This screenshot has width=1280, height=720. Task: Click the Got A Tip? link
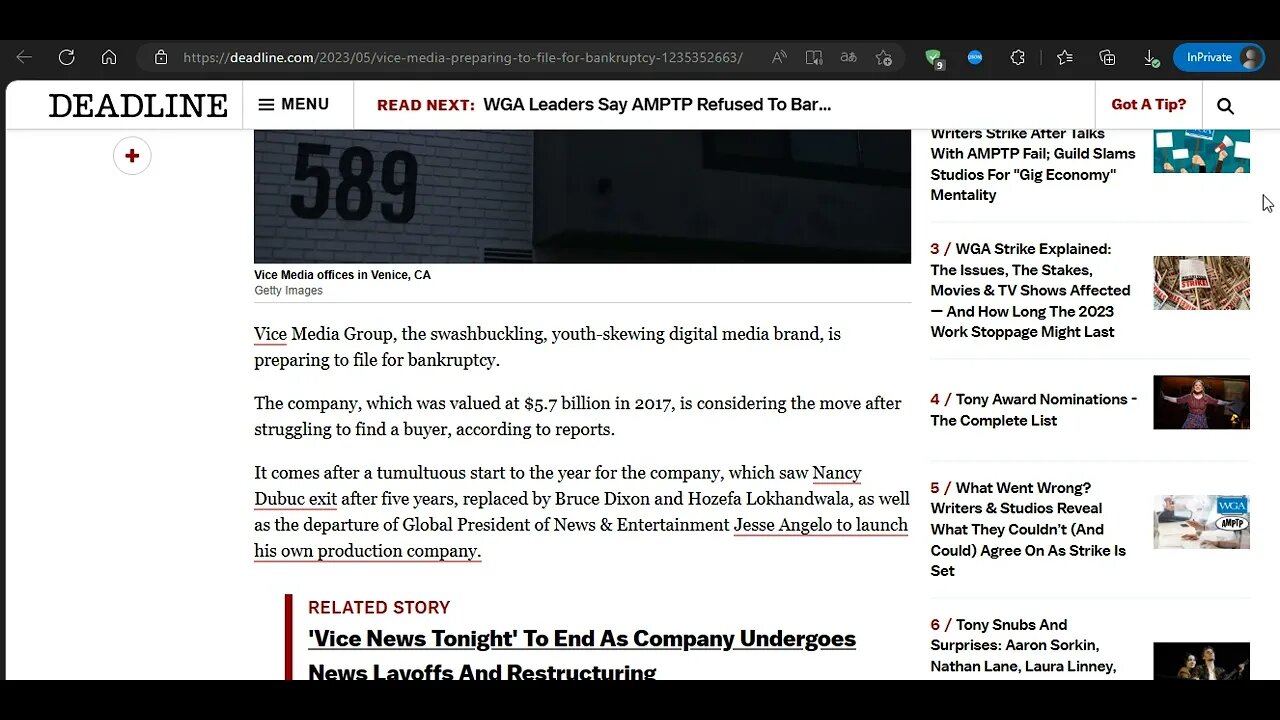pos(1148,104)
